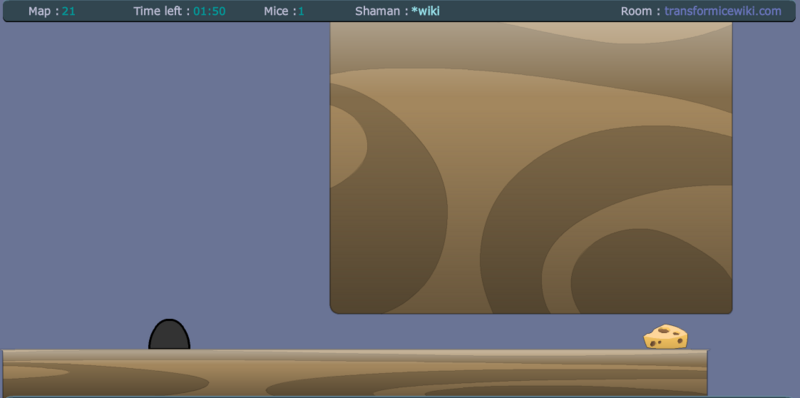
Task: Click the "Shaman :" label
Action: pos(382,11)
